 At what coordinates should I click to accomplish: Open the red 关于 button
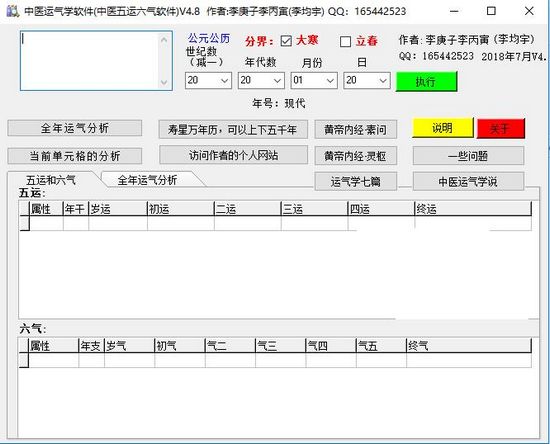[x=501, y=128]
